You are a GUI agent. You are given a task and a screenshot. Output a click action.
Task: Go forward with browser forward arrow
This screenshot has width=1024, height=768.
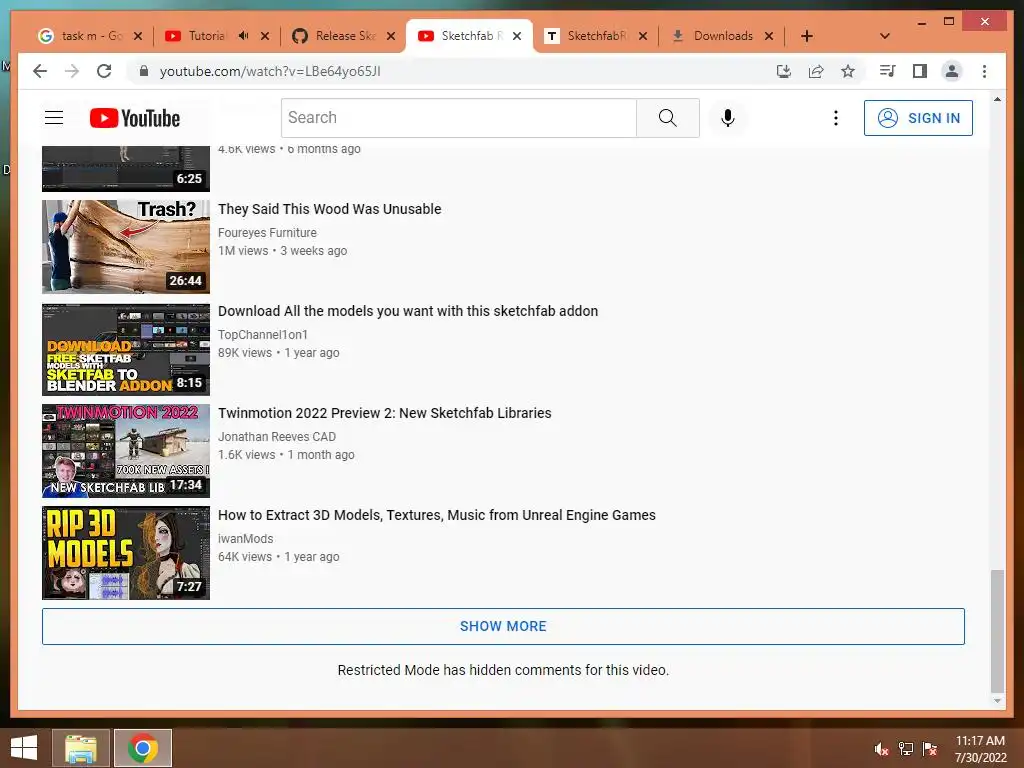pos(72,71)
